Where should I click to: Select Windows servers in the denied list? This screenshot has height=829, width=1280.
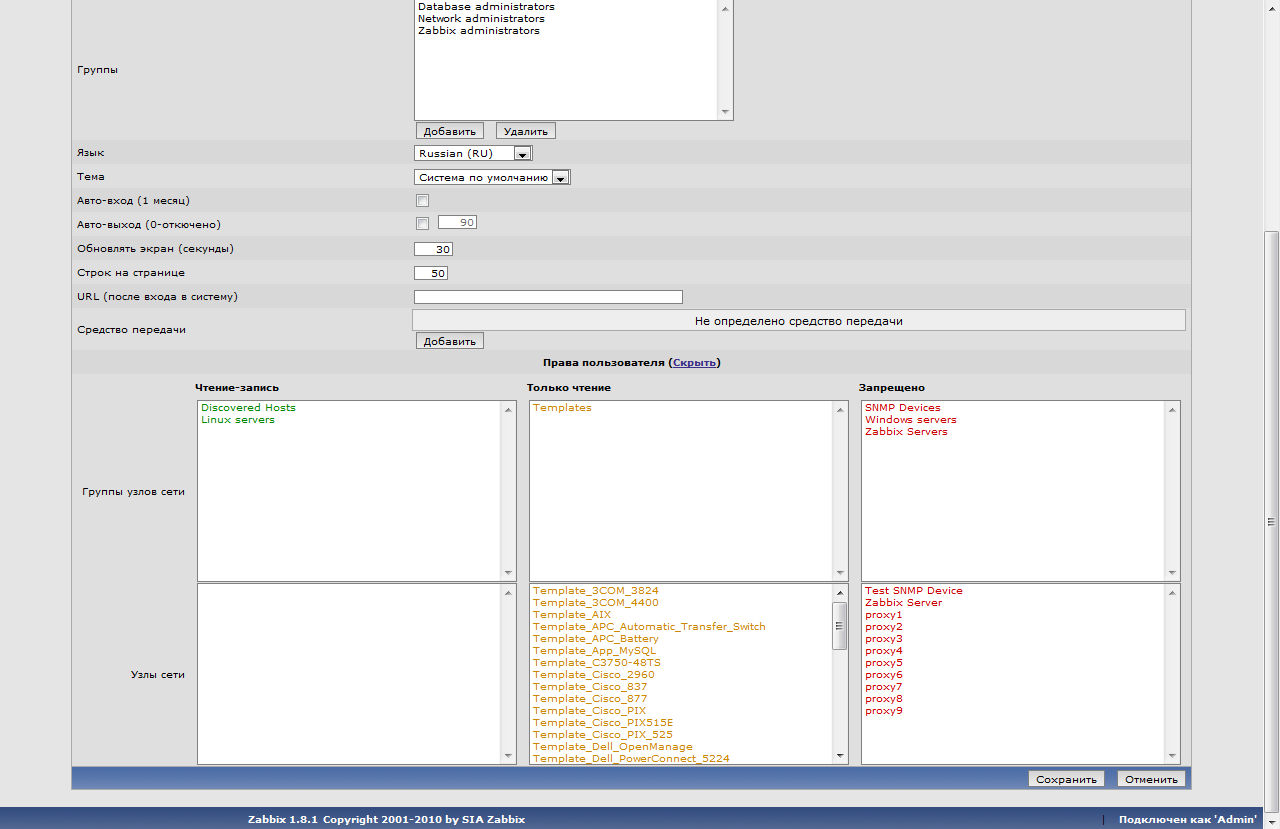point(911,420)
